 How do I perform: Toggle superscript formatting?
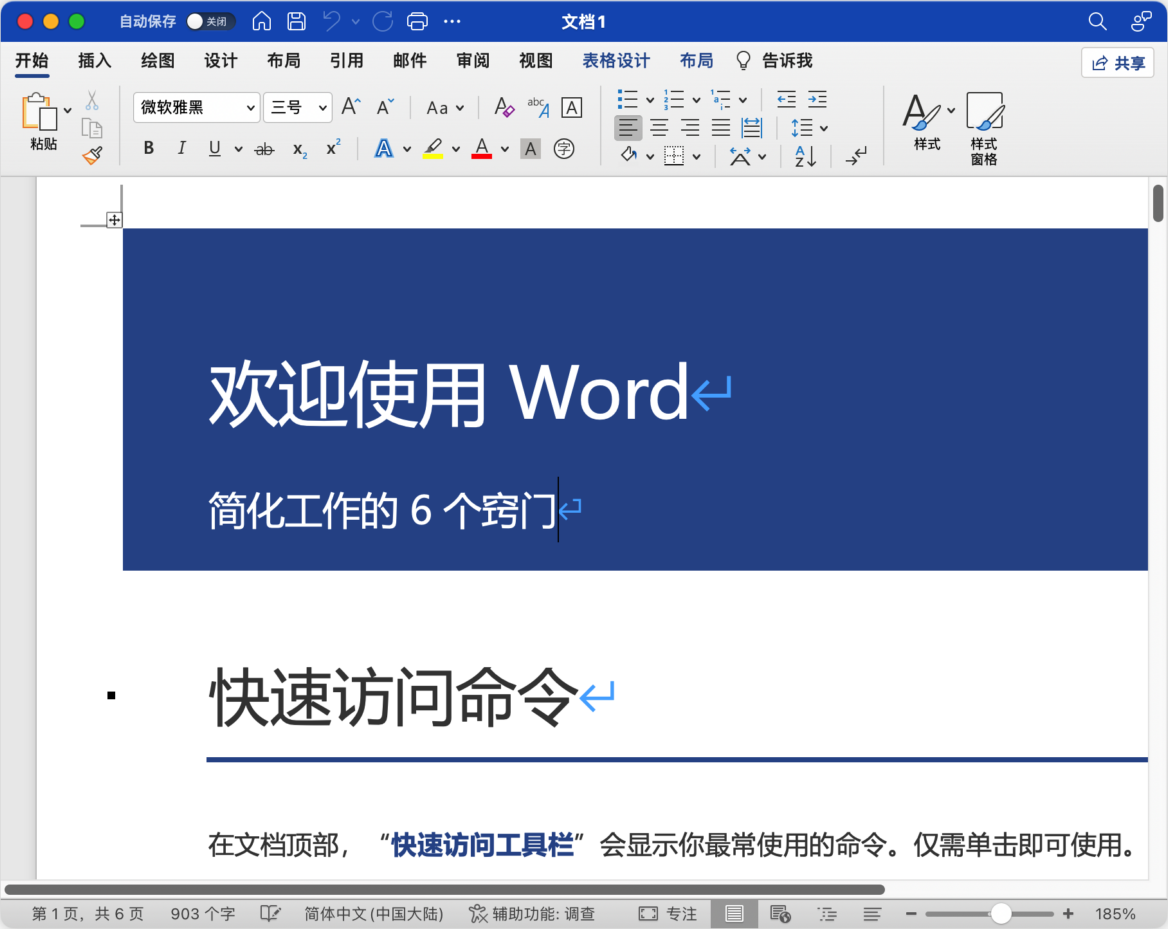[x=333, y=148]
